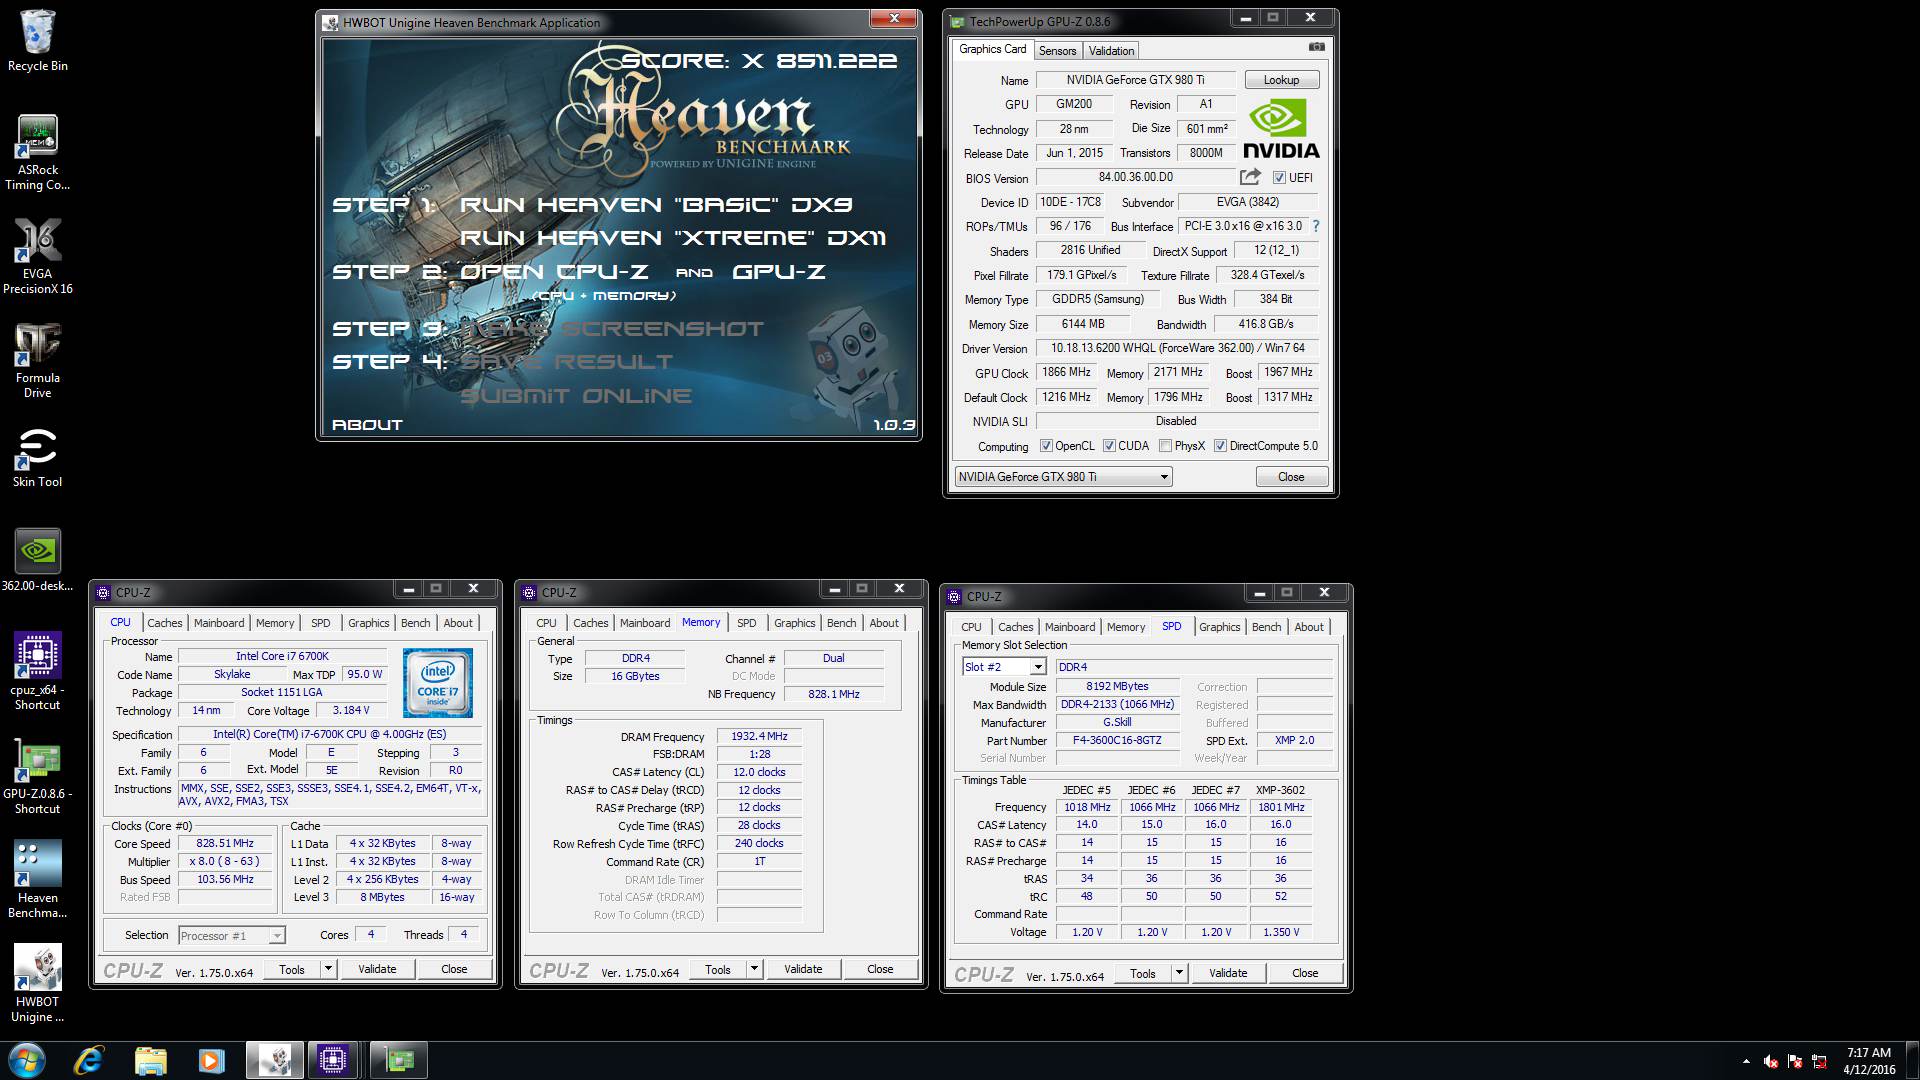This screenshot has width=1920, height=1080.
Task: Expand the NVIDIA GeForce GTX 980 Ti dropdown
Action: (x=1164, y=477)
